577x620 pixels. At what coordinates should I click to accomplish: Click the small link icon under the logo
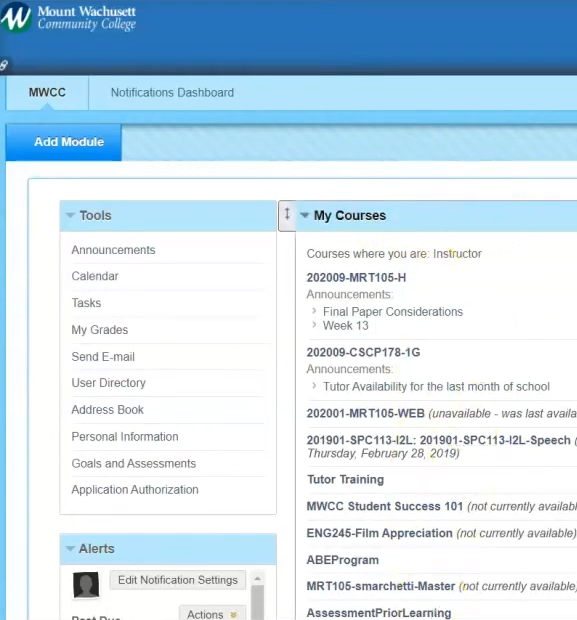4,65
